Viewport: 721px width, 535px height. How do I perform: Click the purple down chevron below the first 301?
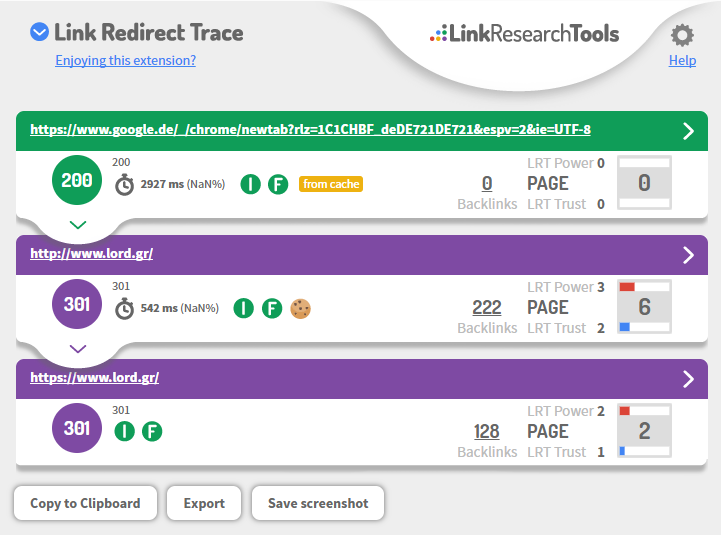click(x=78, y=349)
